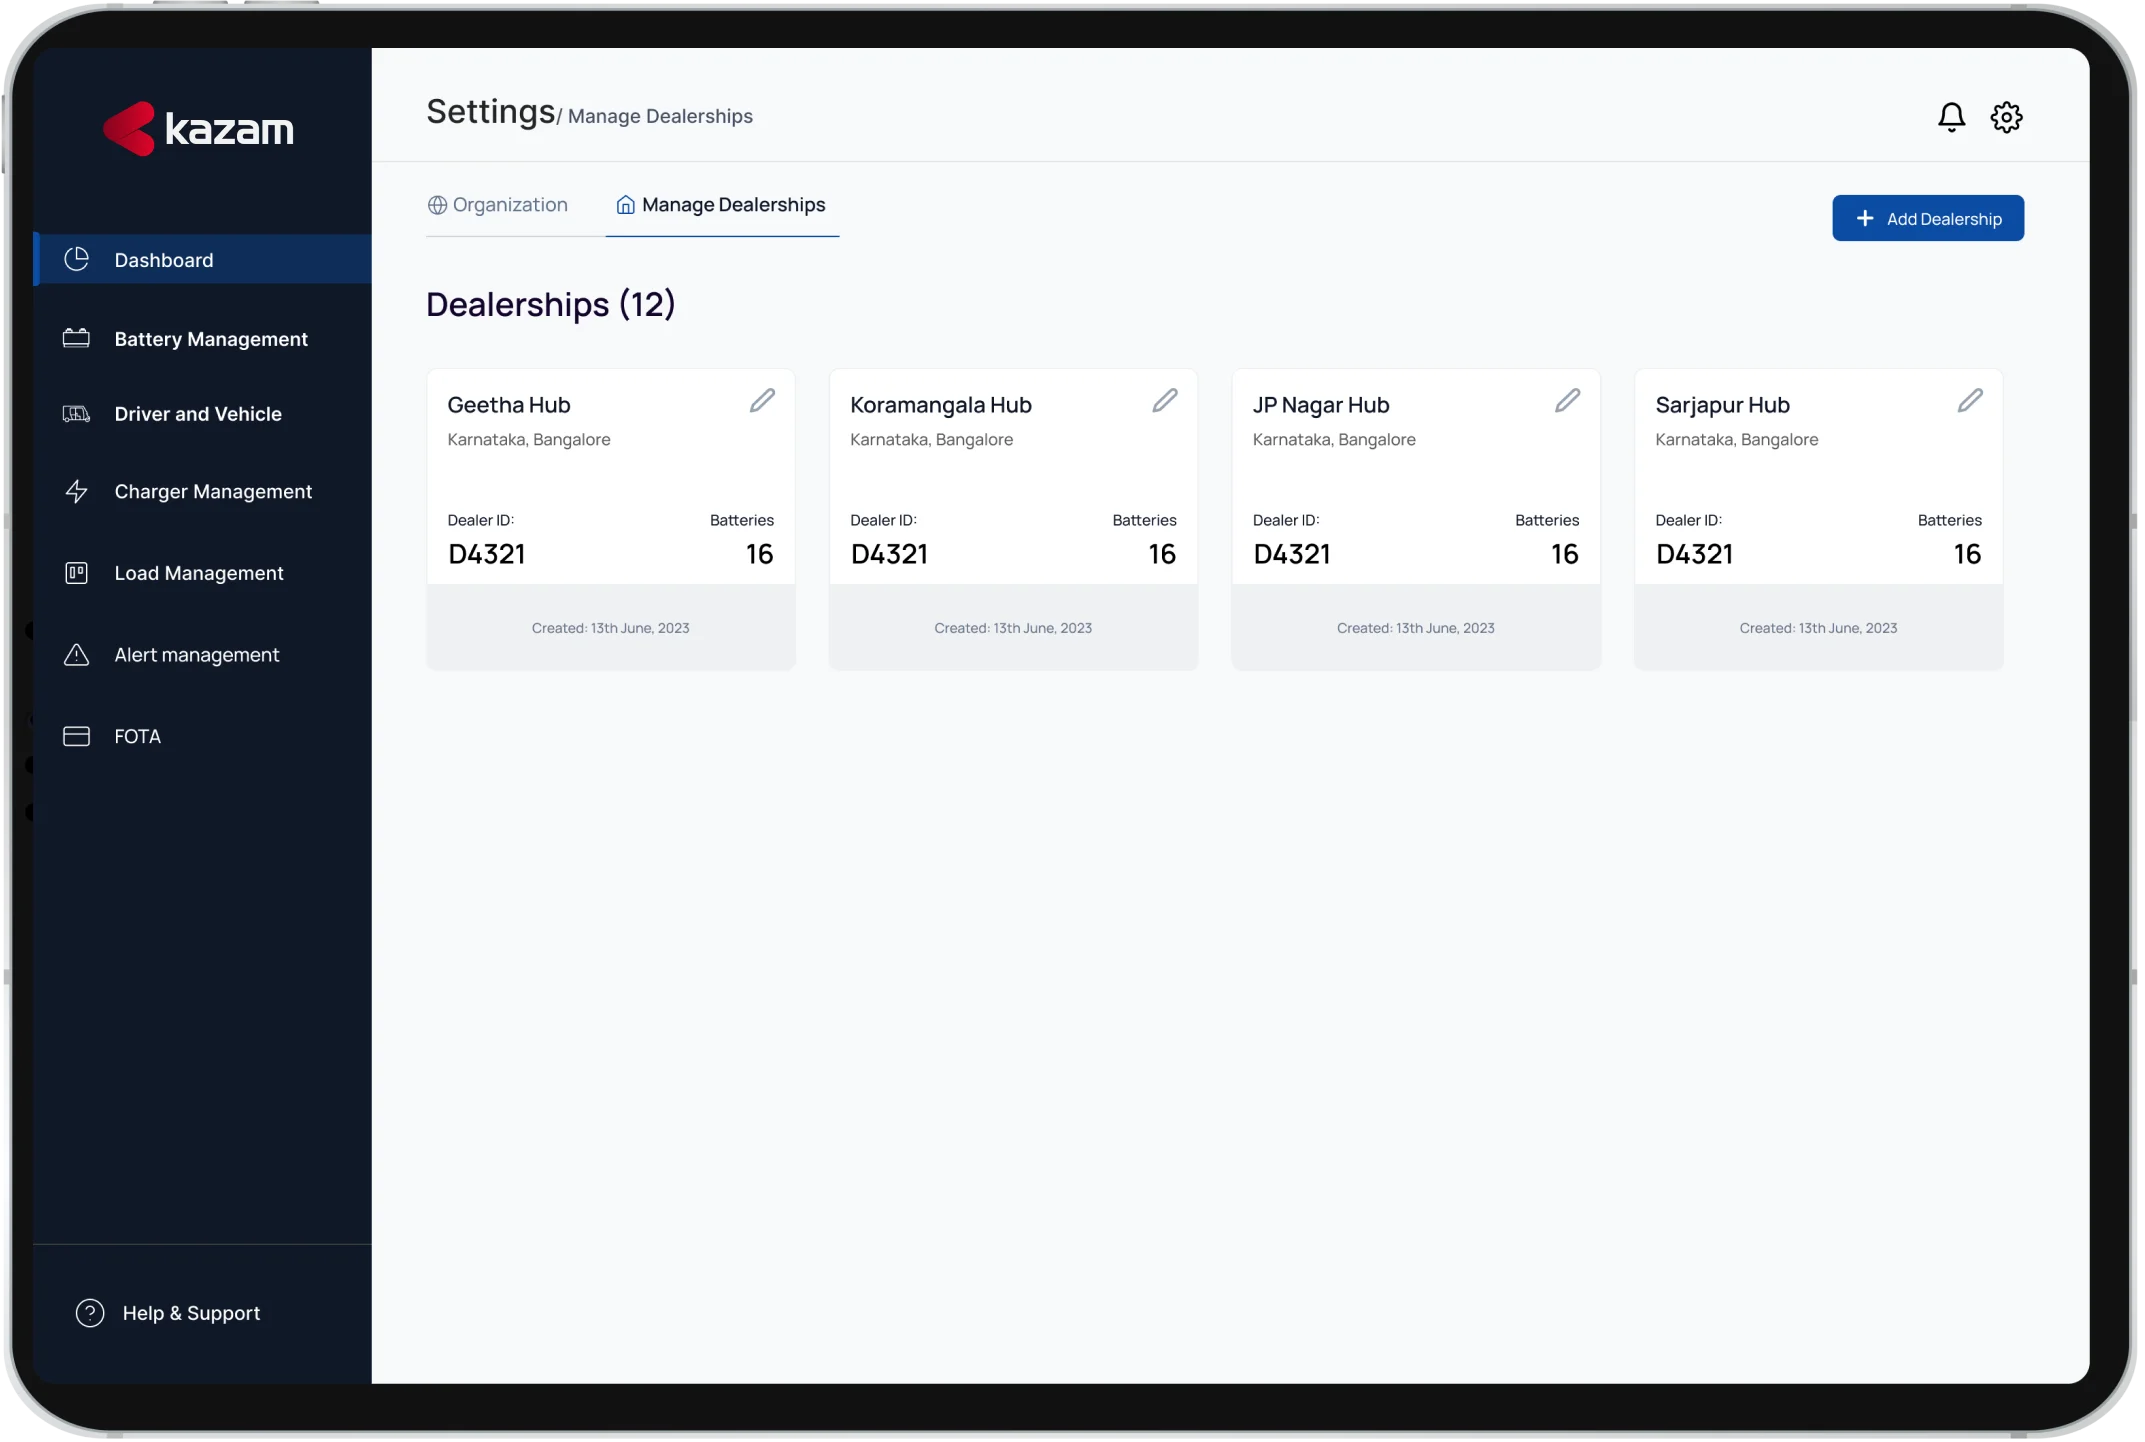This screenshot has width=2145, height=1442.
Task: Click the Alert management warning triangle icon
Action: [x=77, y=656]
